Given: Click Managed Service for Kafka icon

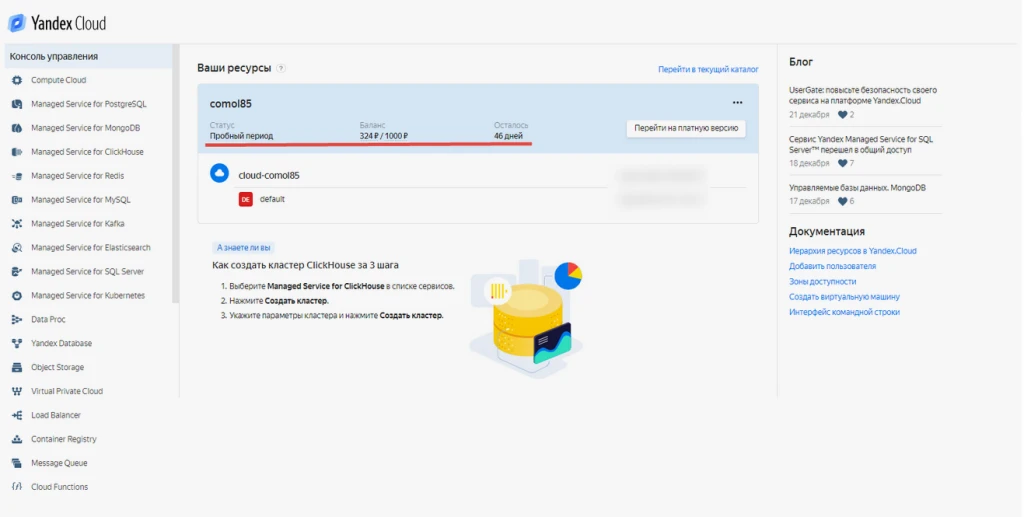Looking at the screenshot, I should pyautogui.click(x=17, y=224).
